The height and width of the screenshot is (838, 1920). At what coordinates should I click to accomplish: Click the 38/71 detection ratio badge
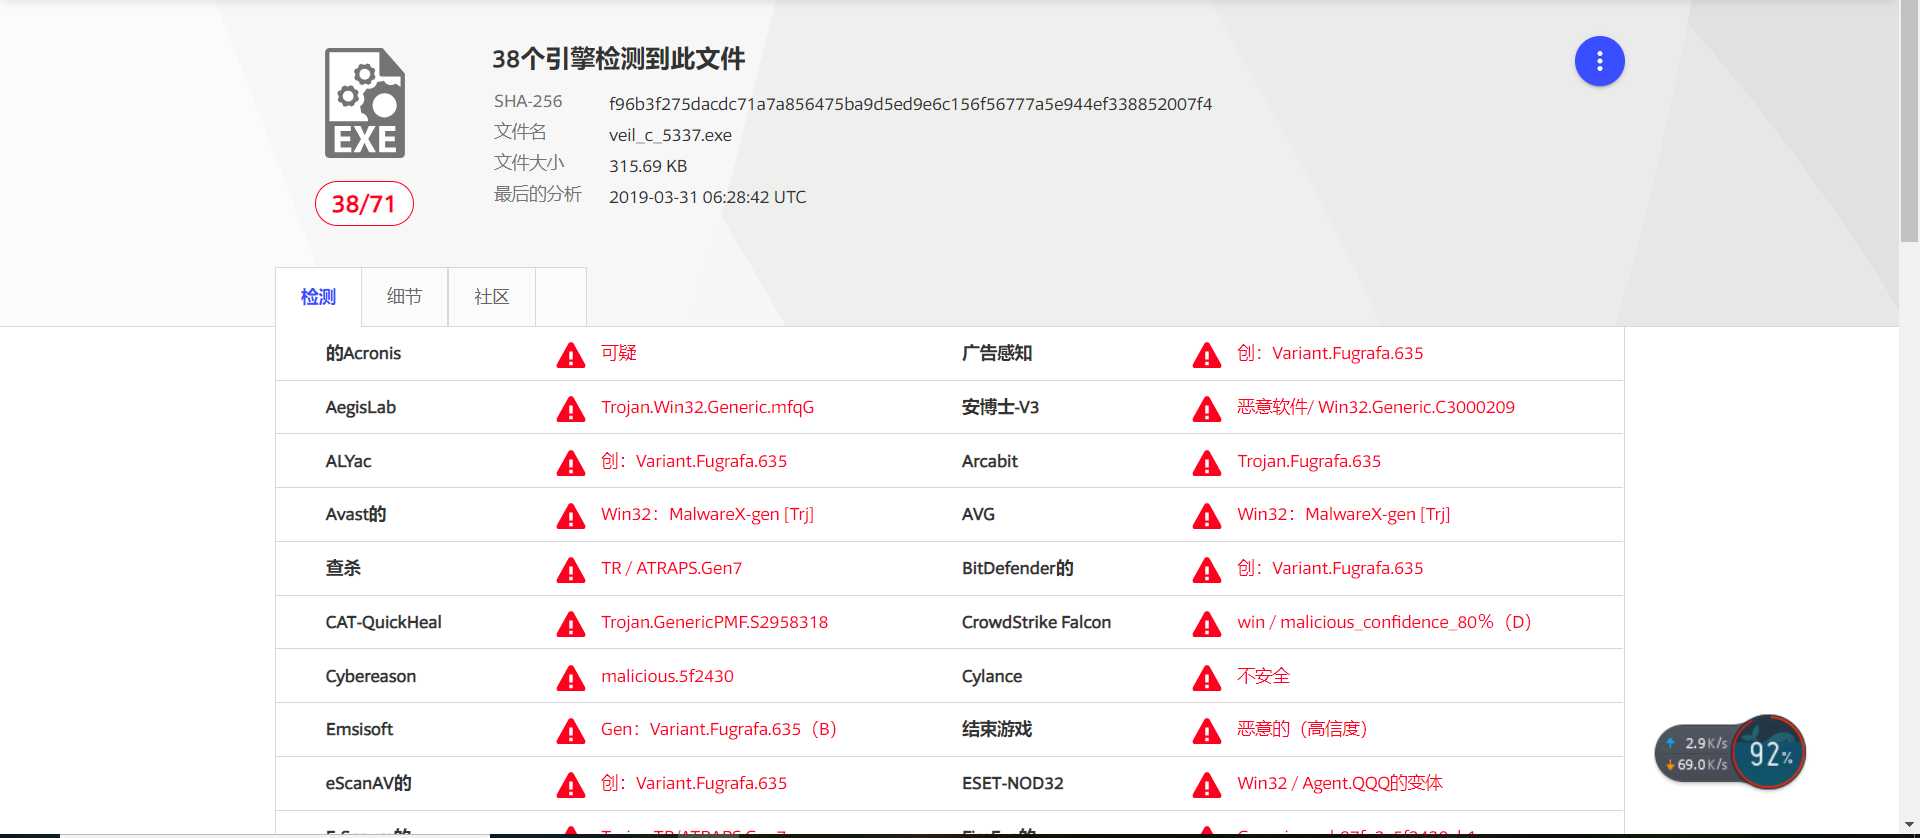pyautogui.click(x=364, y=204)
